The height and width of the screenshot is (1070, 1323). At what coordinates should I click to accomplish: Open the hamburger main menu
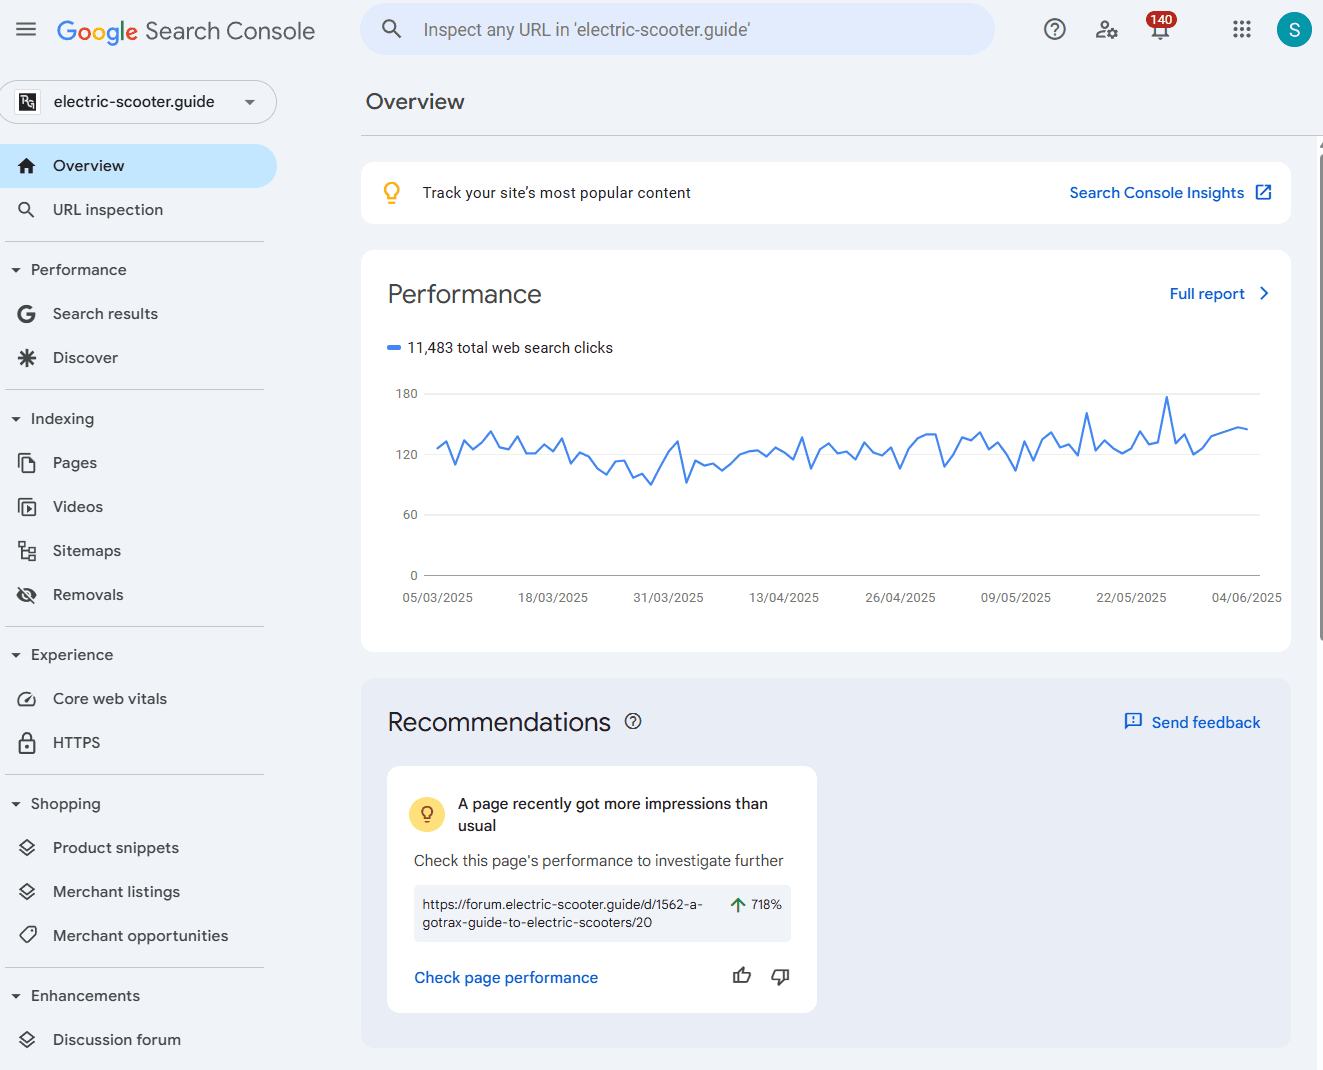[26, 30]
